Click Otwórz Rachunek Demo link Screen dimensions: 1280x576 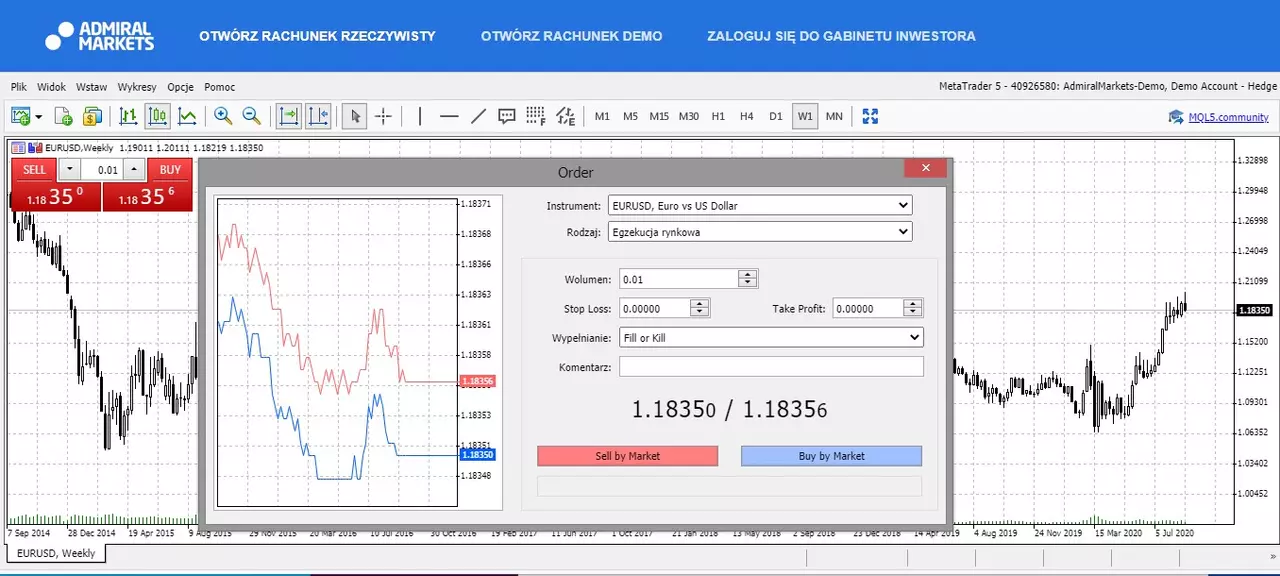point(571,36)
